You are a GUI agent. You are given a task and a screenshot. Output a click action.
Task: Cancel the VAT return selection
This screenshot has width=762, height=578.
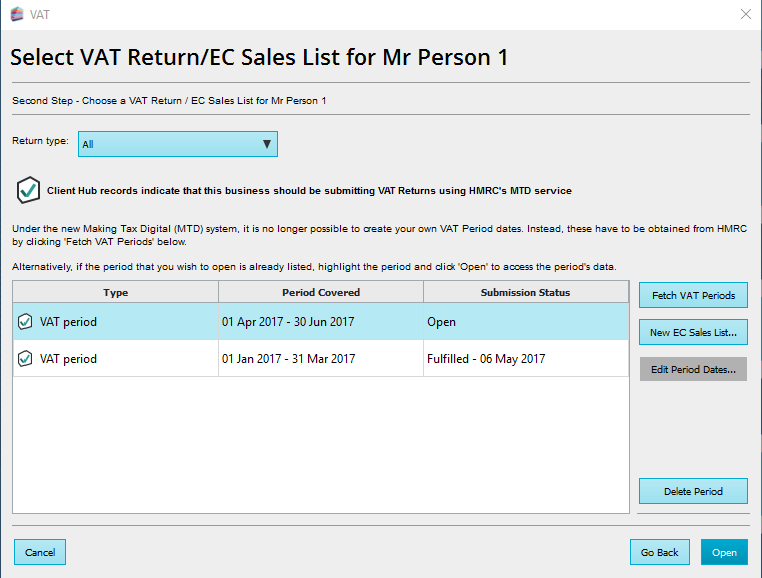(40, 552)
